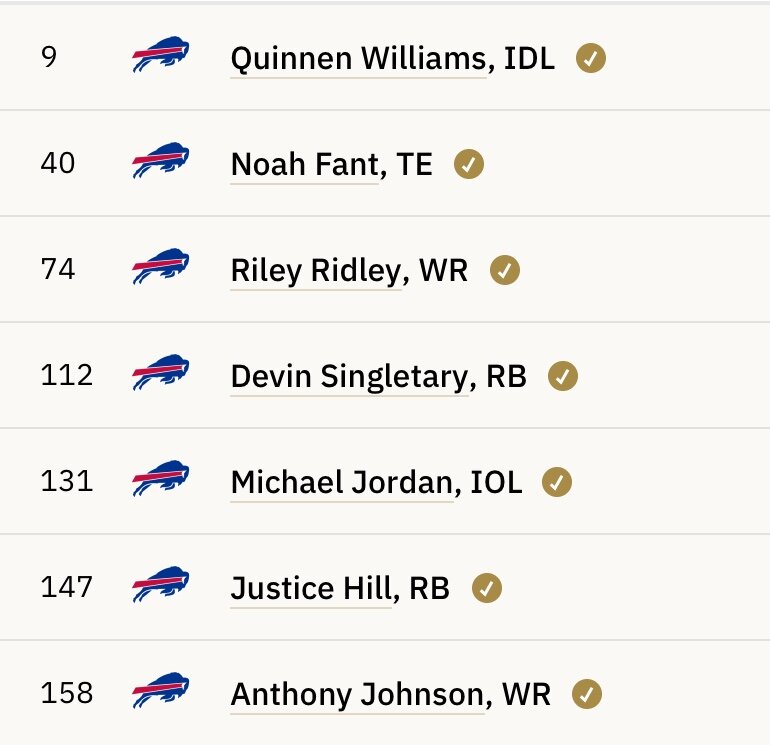Click the gold checkmark next to Quinnen Williams
This screenshot has height=745, width=770.
point(591,58)
